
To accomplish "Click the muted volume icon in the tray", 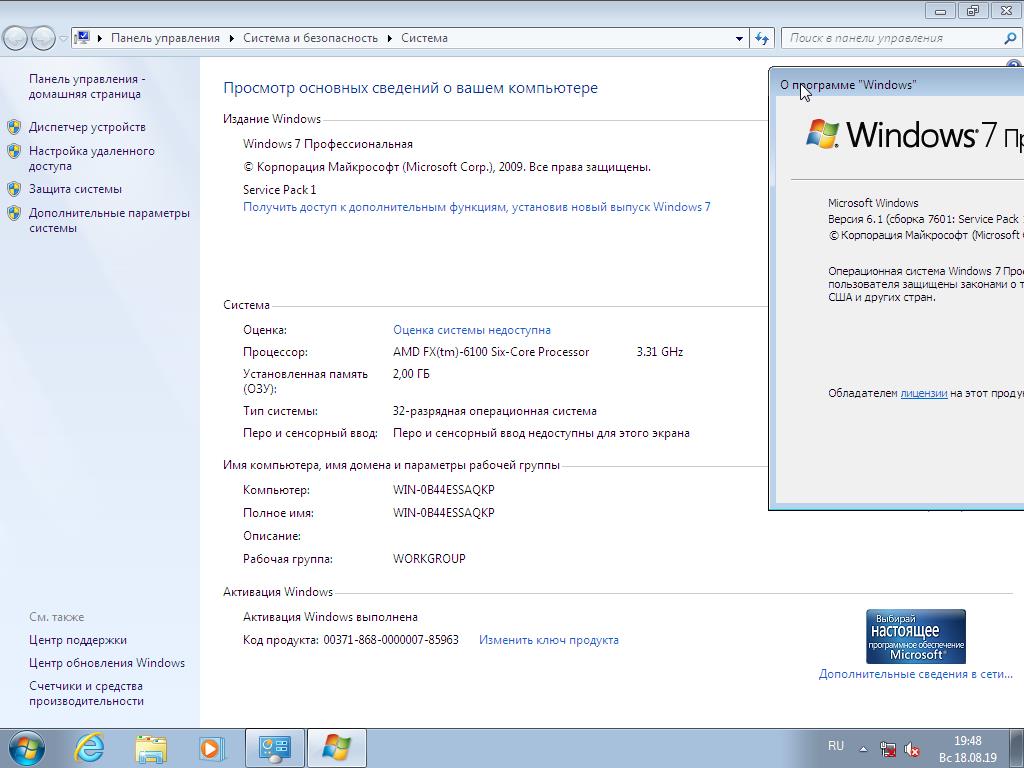I will click(x=910, y=746).
